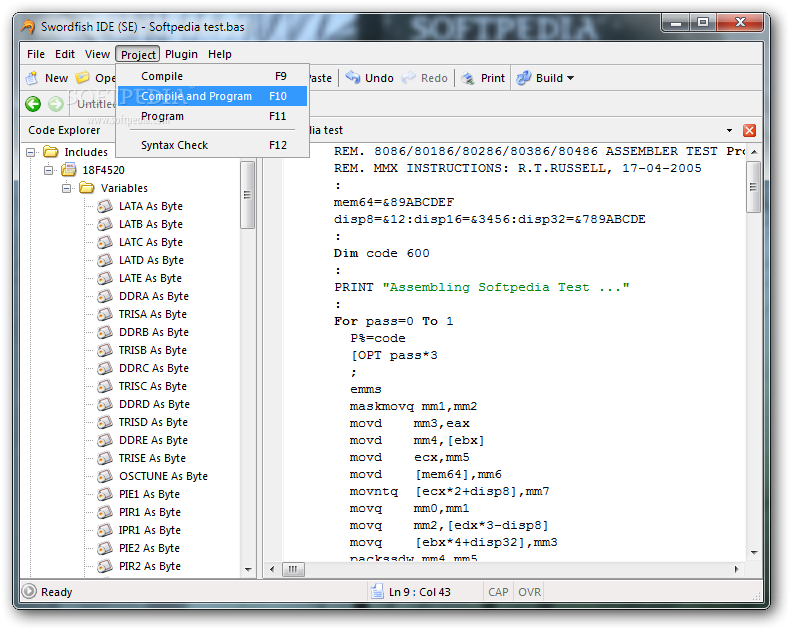Toggle the CAP indicator in status bar
Screen dimensions: 791x630
[x=498, y=592]
